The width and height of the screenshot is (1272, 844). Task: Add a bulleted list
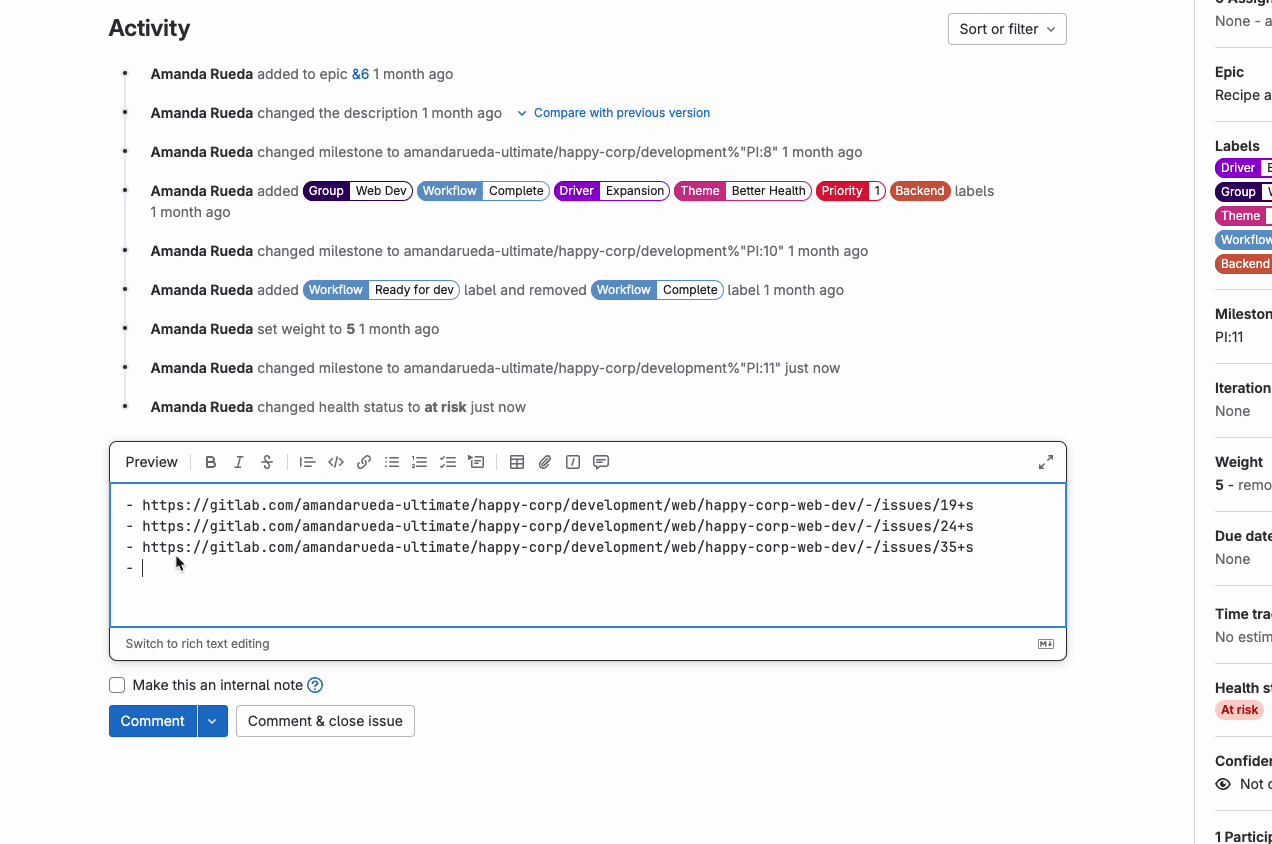[391, 462]
